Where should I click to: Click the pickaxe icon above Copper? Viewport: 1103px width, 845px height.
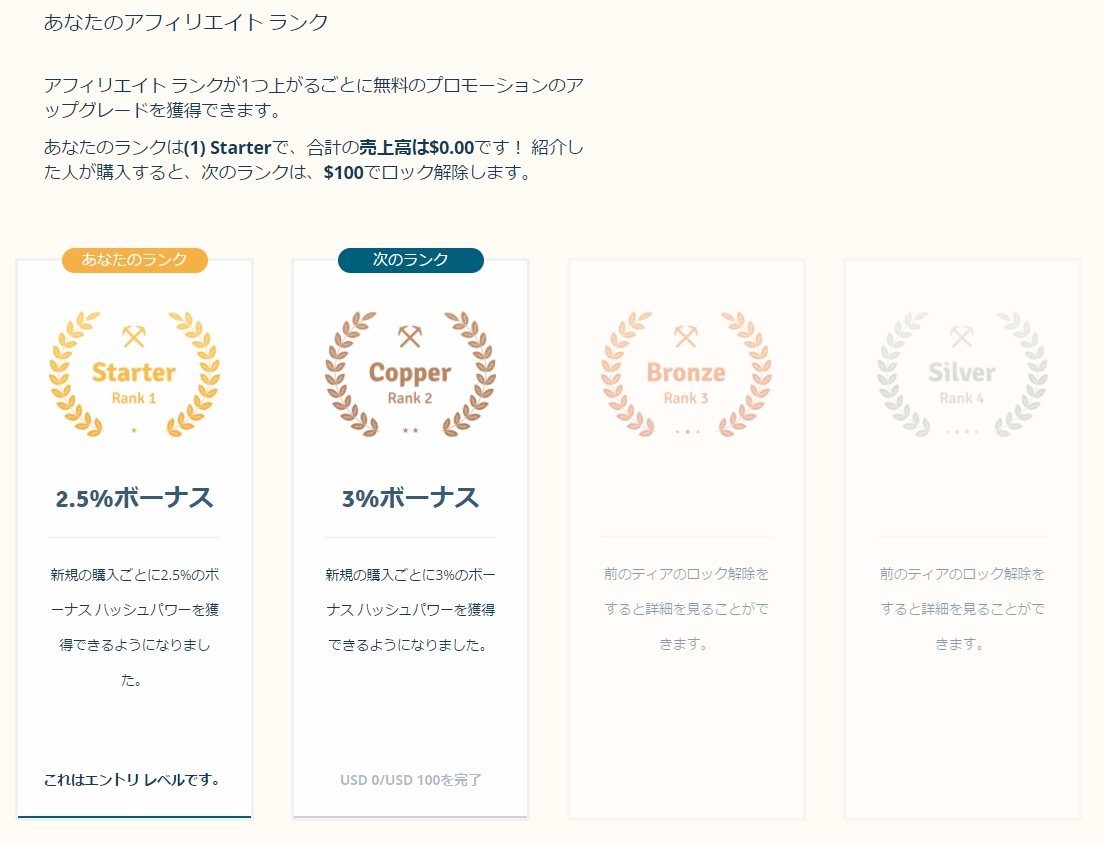tap(410, 336)
